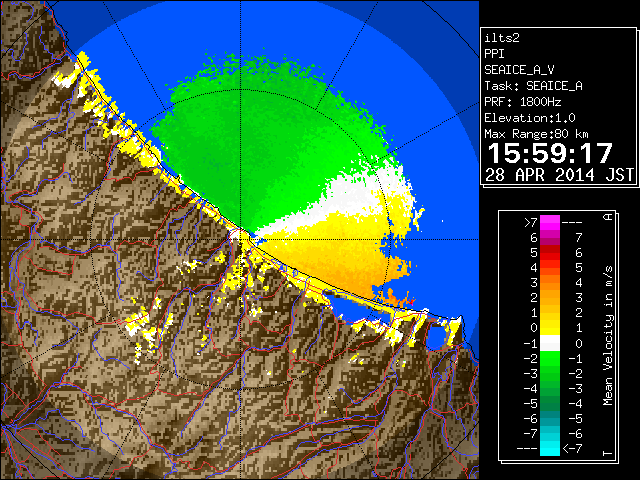
Task: Click the "Mean Velocity in m/s" legend title
Action: point(608,335)
